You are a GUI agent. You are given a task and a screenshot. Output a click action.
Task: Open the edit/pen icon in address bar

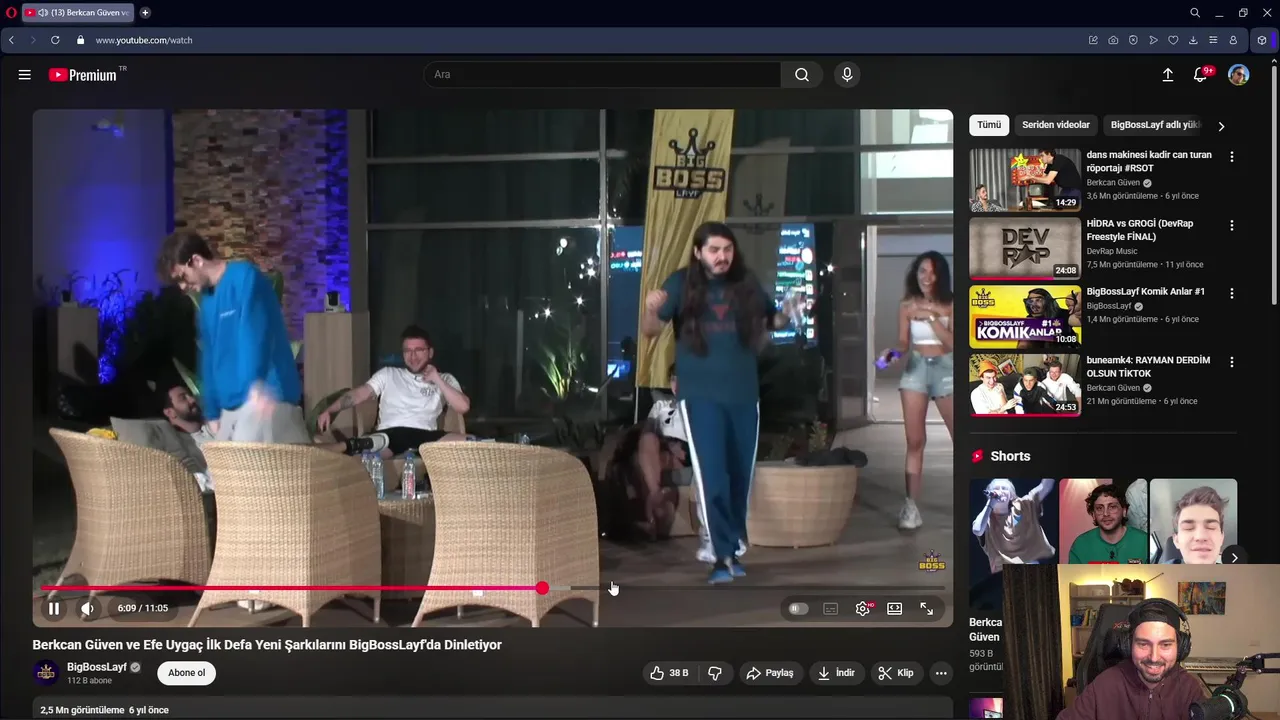tap(1093, 40)
